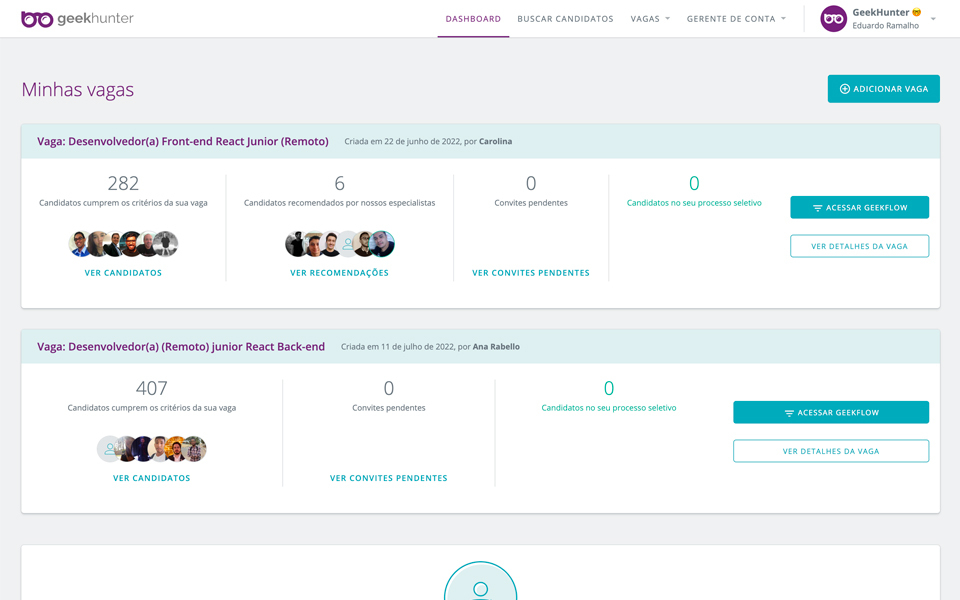This screenshot has height=600, width=960.
Task: Open the Gerente de Conta menu
Action: click(x=736, y=19)
